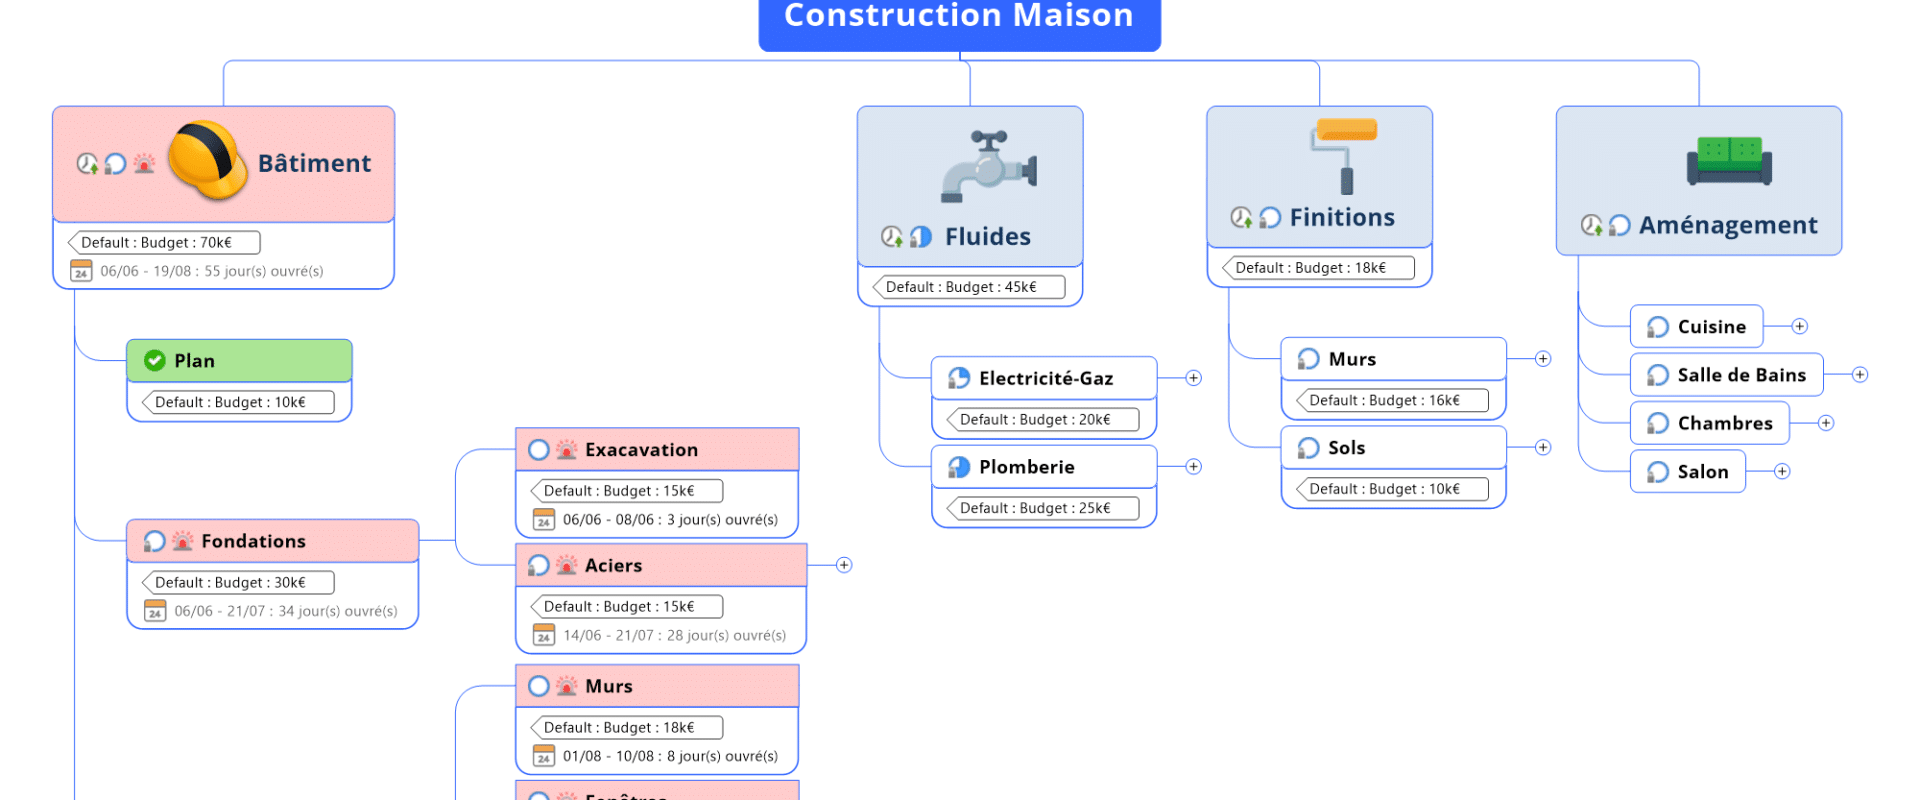Click the green sofa icon on Aménagement
The height and width of the screenshot is (800, 1920).
(x=1729, y=160)
